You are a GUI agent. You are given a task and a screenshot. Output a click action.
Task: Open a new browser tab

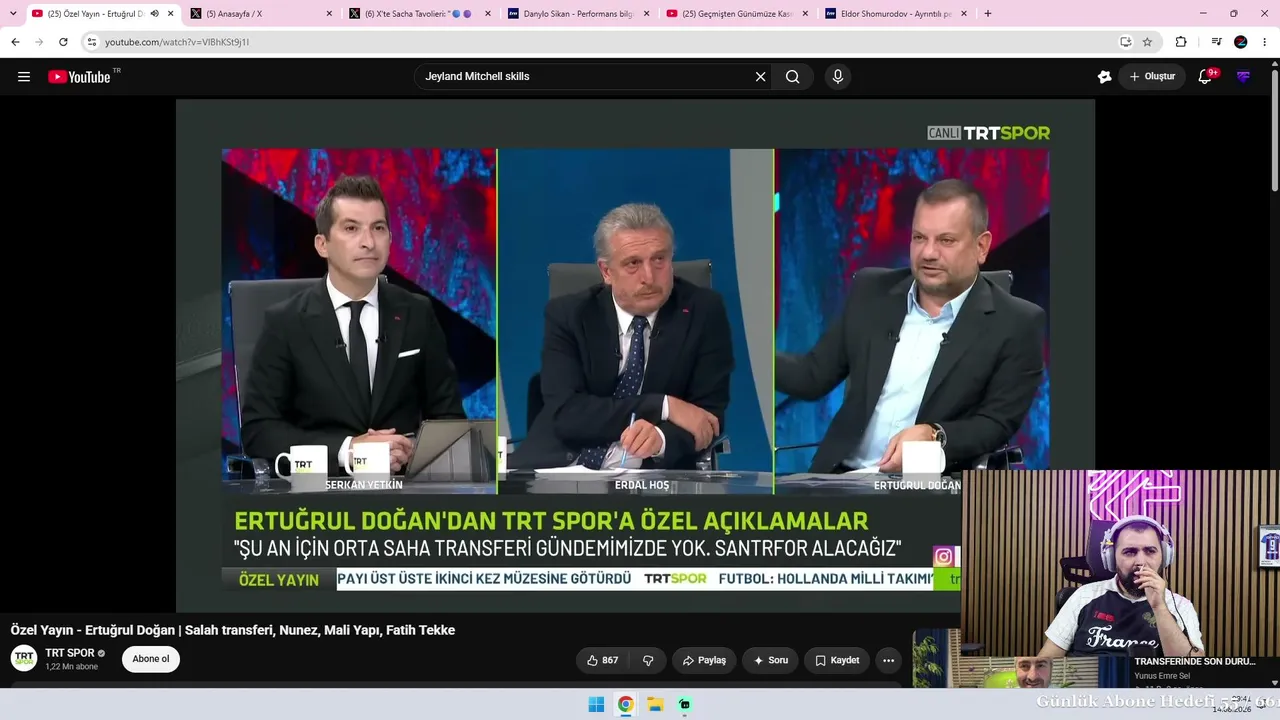[988, 14]
